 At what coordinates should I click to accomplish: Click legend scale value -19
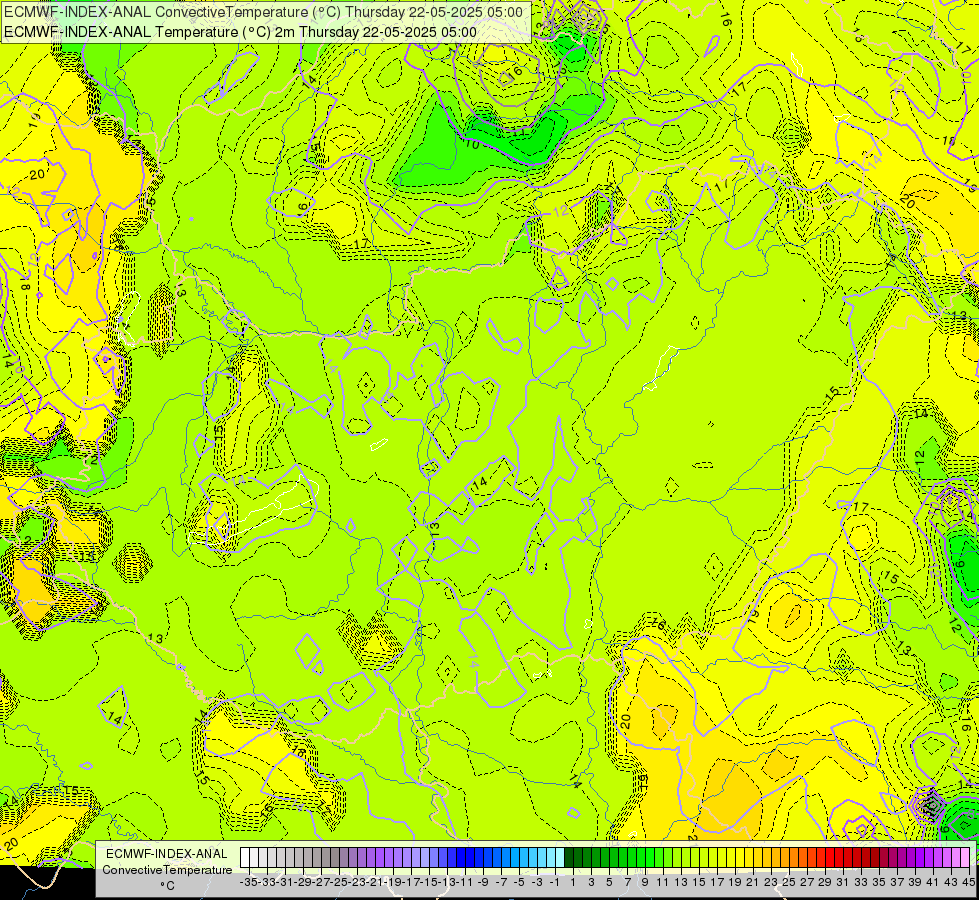[393, 883]
